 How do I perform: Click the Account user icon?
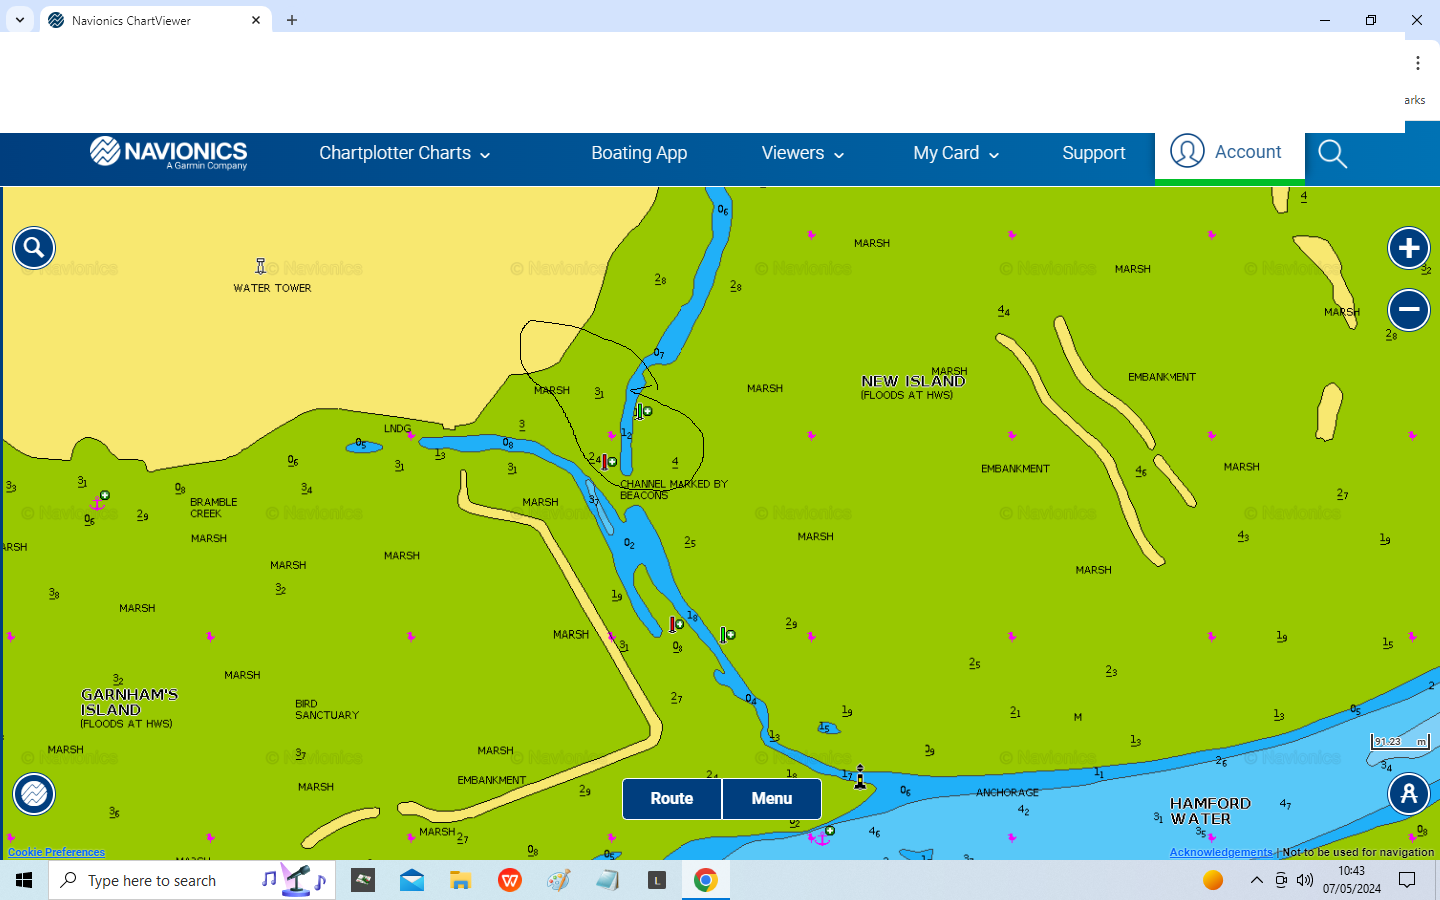coord(1187,151)
